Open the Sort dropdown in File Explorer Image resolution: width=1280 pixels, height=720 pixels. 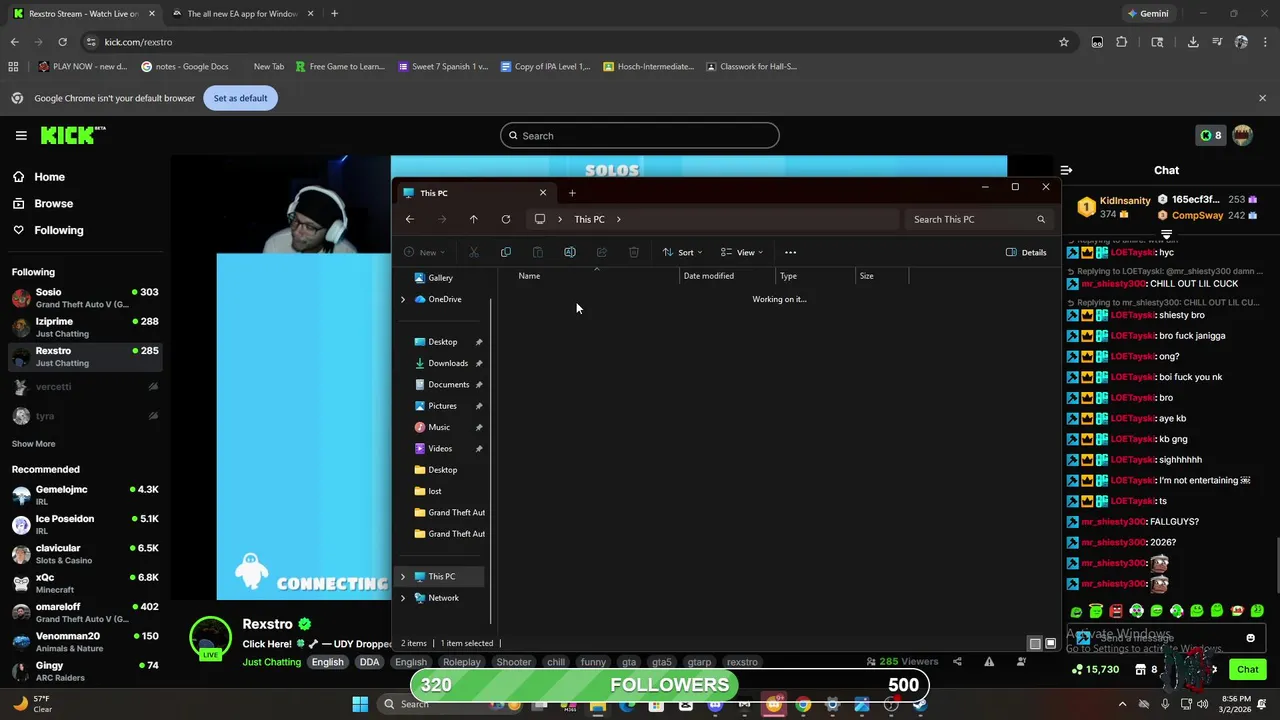[682, 252]
